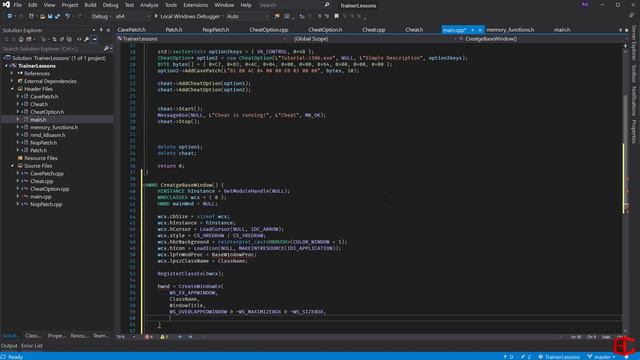The width and height of the screenshot is (640, 360).
Task: Click the TrainerLessons repository in the status bar
Action: 559,357
